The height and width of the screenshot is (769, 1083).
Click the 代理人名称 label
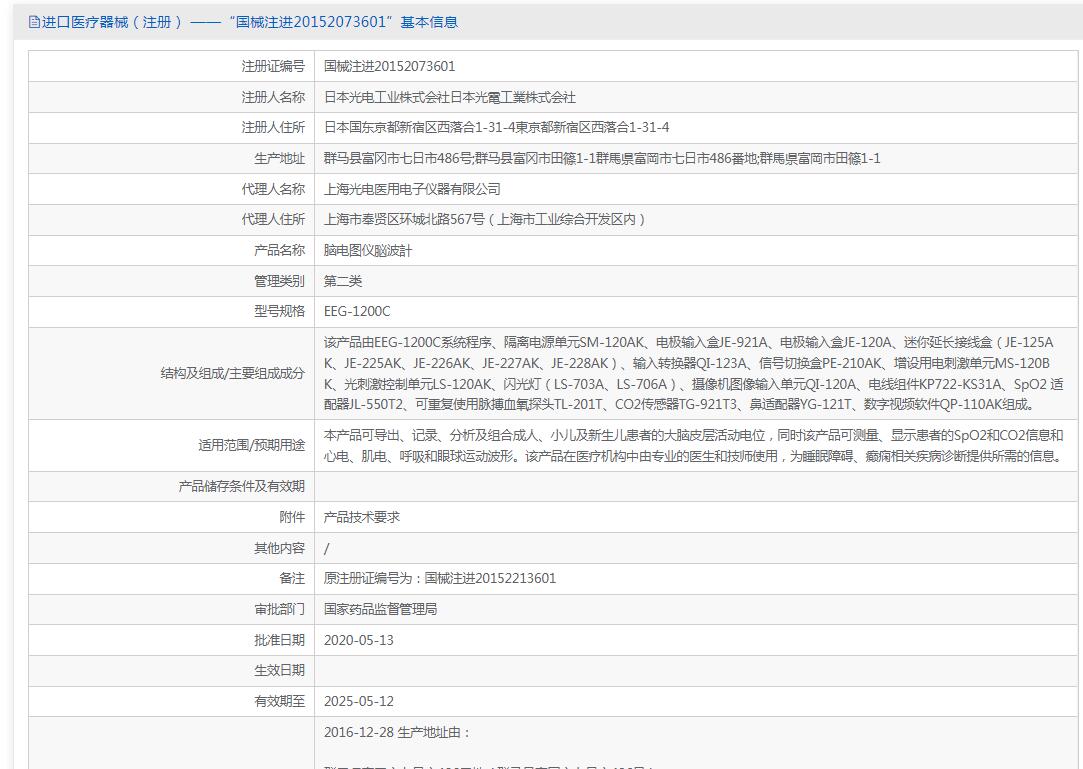click(273, 189)
